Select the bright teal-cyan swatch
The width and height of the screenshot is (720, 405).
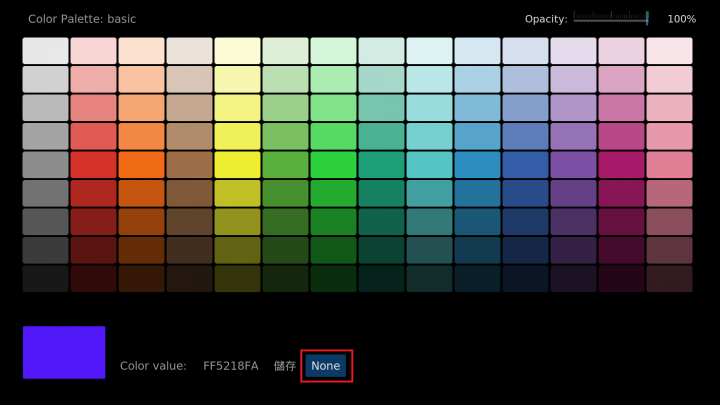coord(429,164)
